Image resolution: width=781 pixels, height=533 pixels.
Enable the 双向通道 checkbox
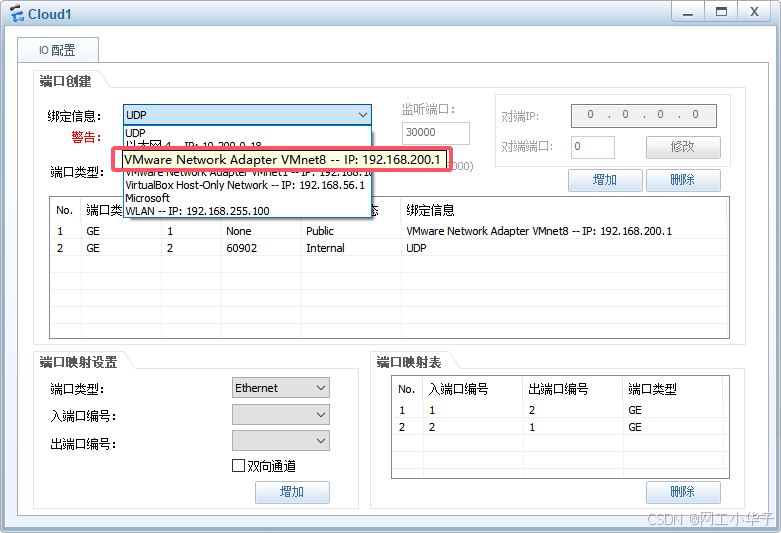click(x=239, y=466)
